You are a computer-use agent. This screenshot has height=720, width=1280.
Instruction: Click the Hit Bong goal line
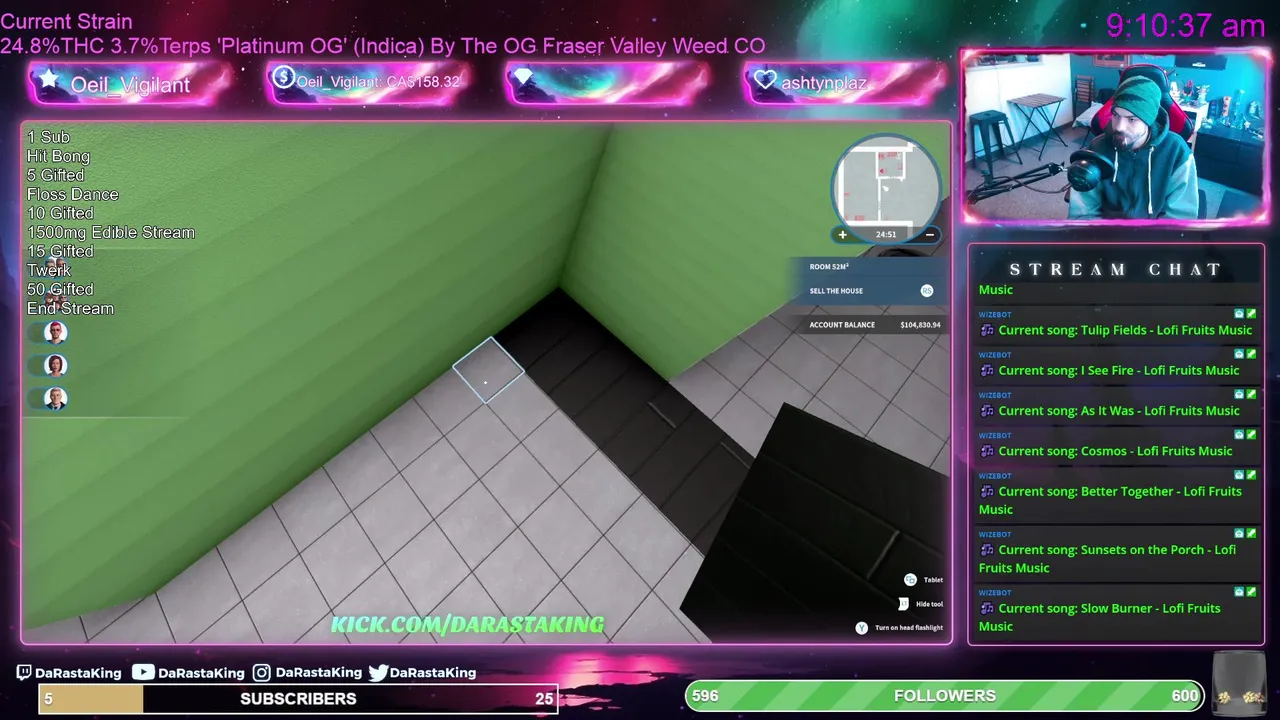58,156
